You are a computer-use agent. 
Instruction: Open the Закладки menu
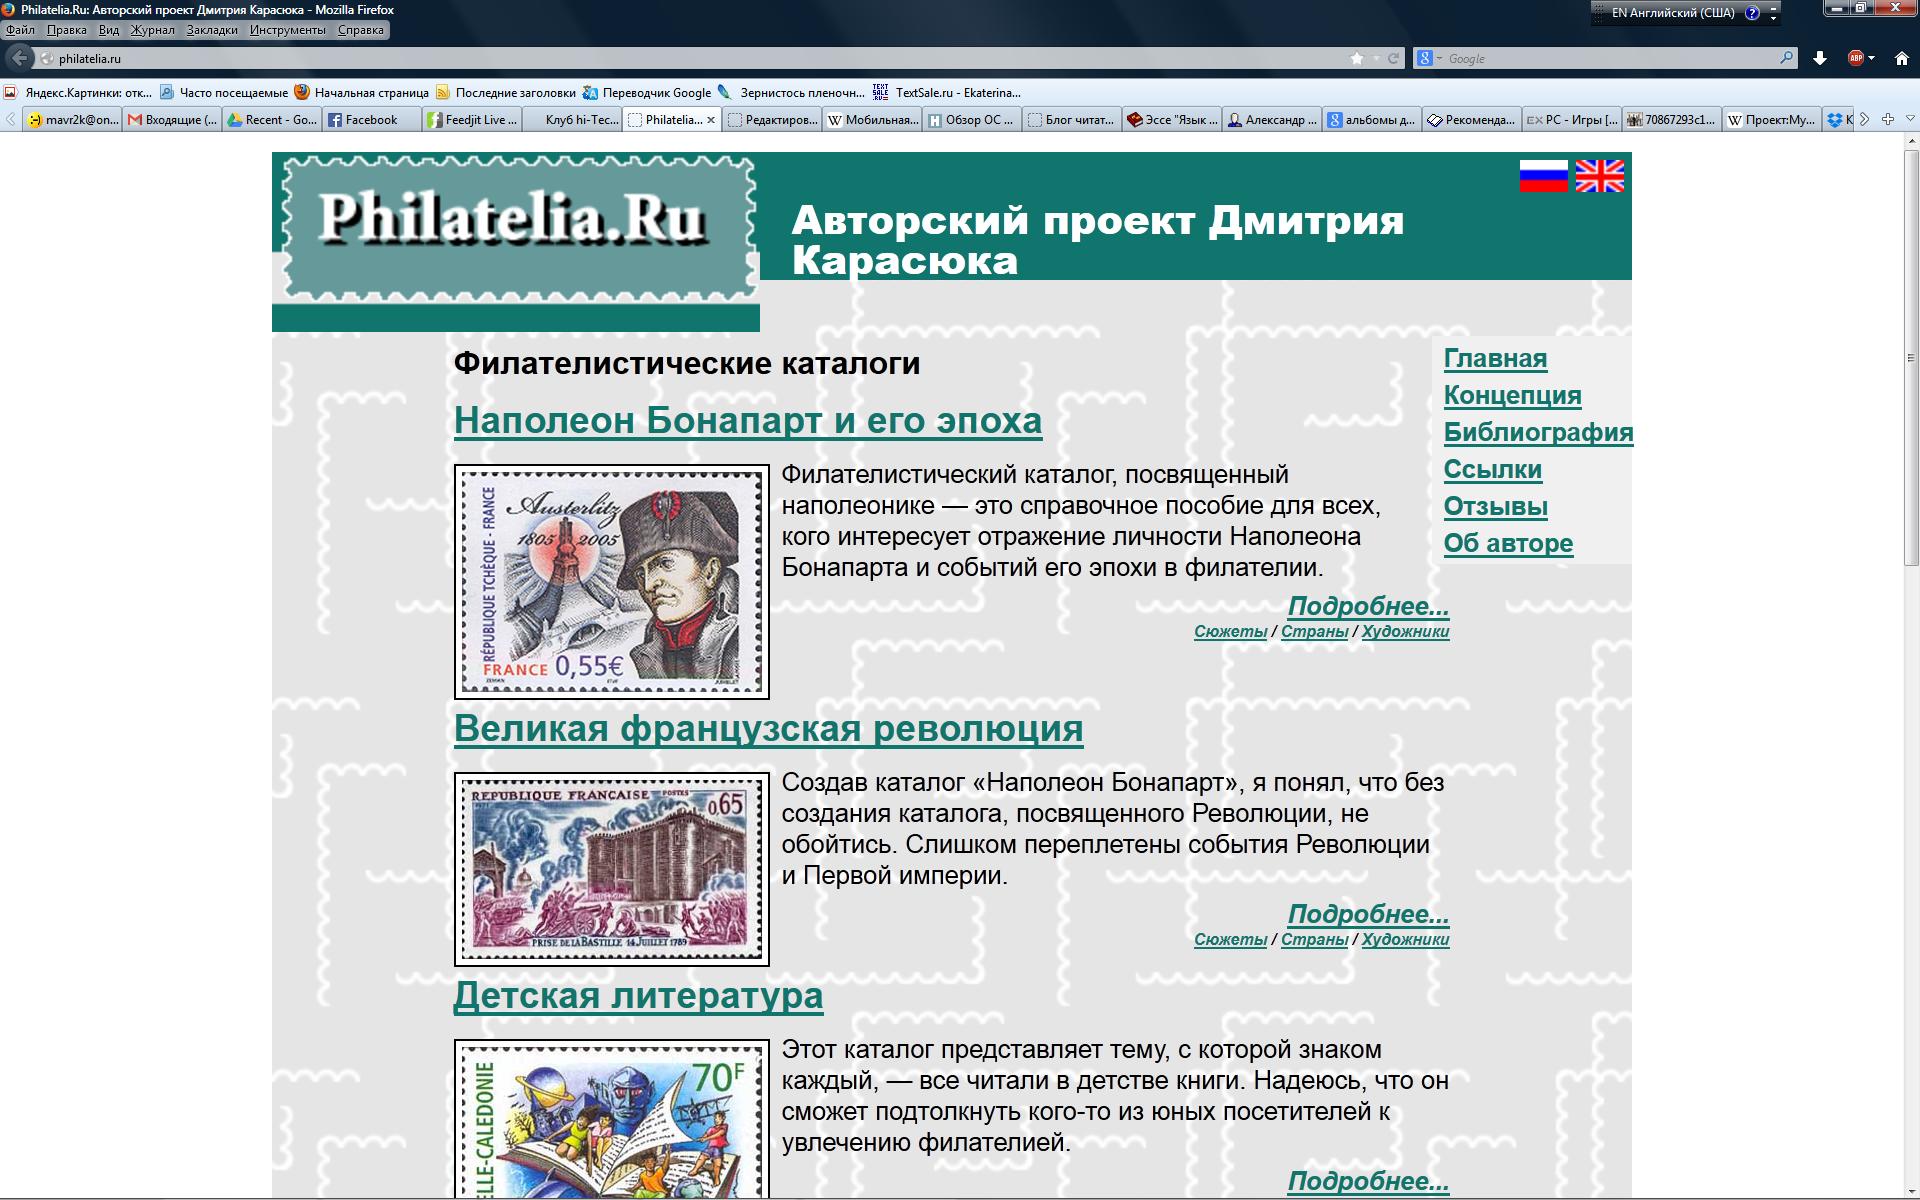pyautogui.click(x=212, y=30)
